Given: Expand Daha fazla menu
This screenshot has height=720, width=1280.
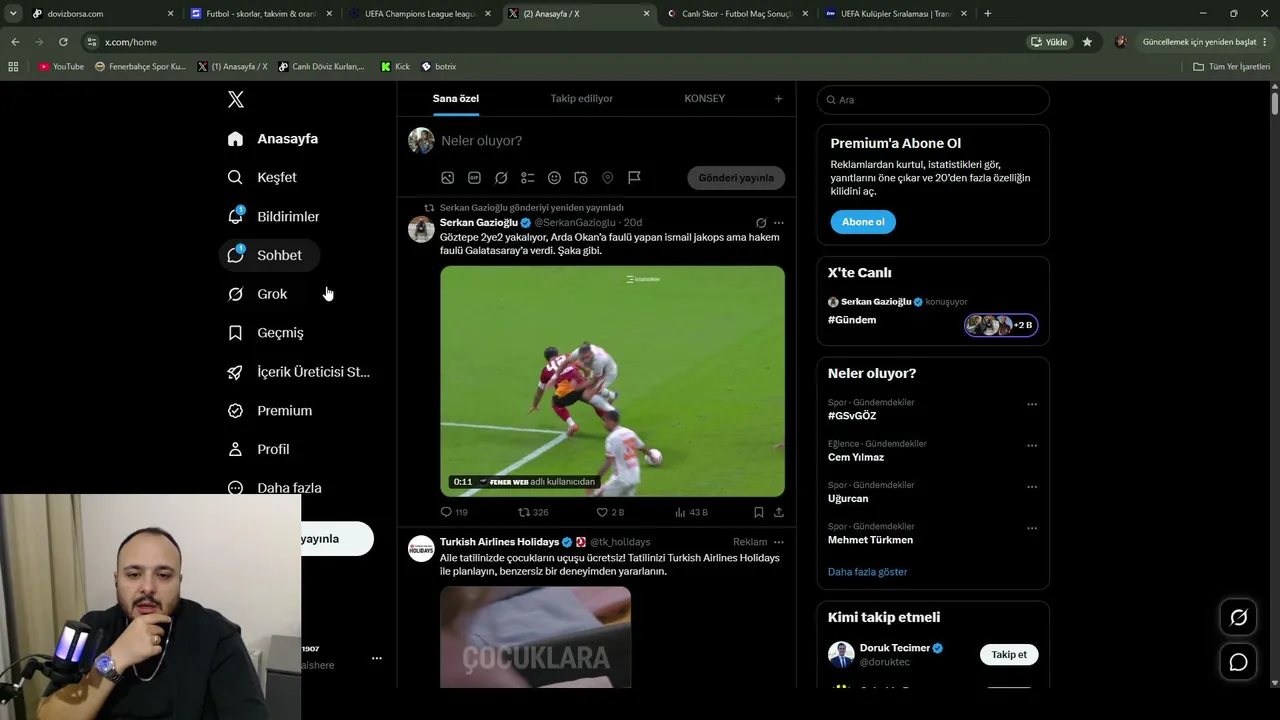Looking at the screenshot, I should (275, 488).
